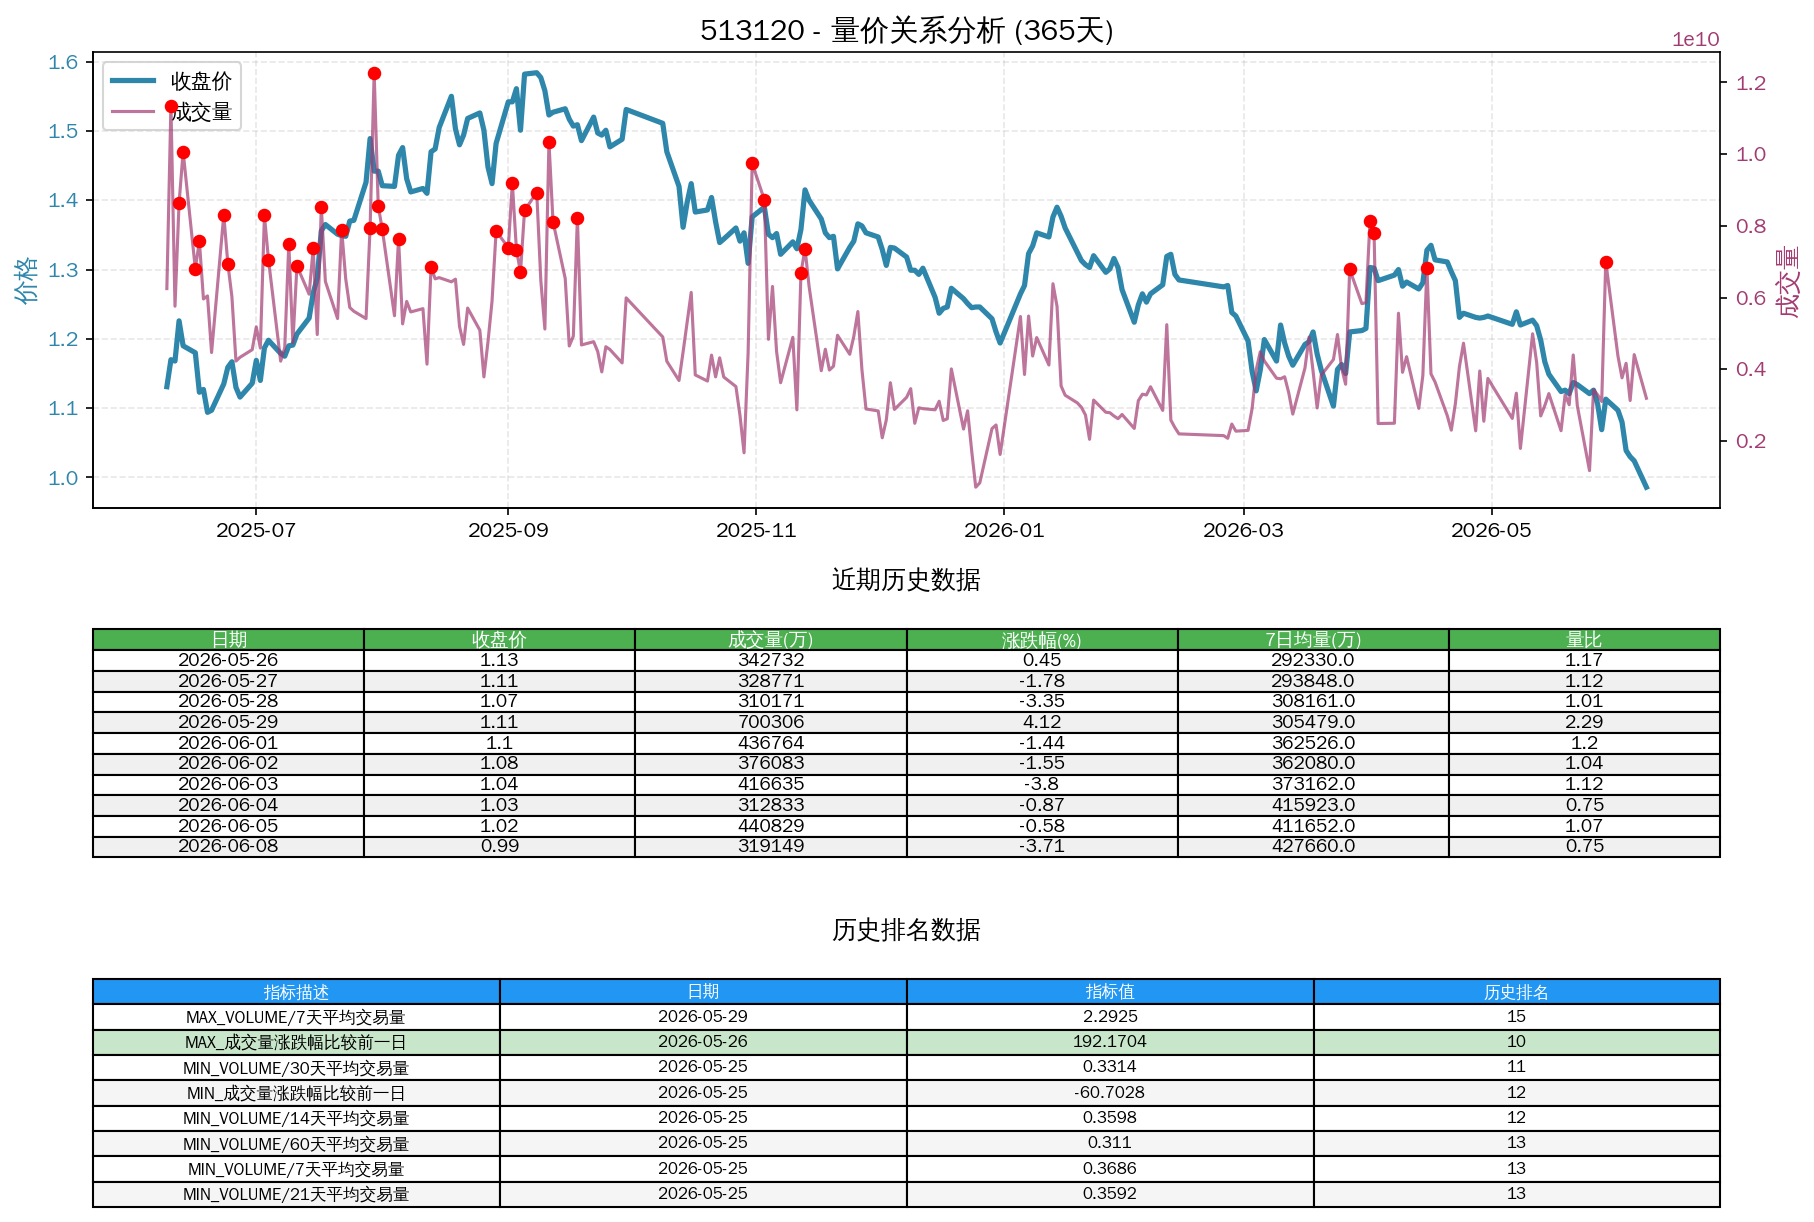The height and width of the screenshot is (1222, 1814).
Task: Click the 2025-09 x-axis tick label
Action: 508,530
